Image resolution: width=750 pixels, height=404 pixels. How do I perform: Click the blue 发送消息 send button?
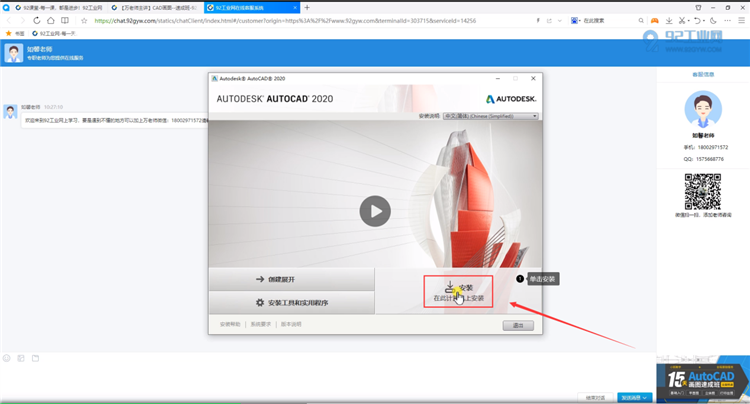[x=635, y=398]
